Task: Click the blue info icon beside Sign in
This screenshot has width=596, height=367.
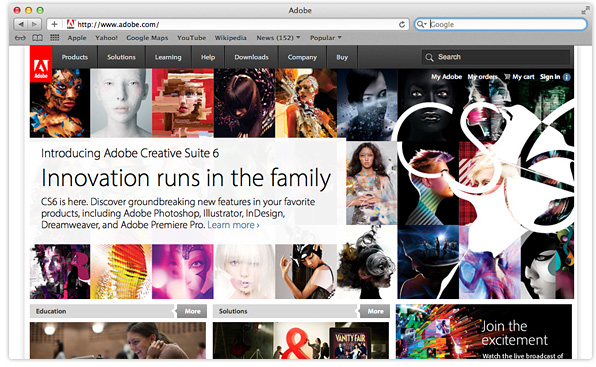Action: pyautogui.click(x=567, y=77)
